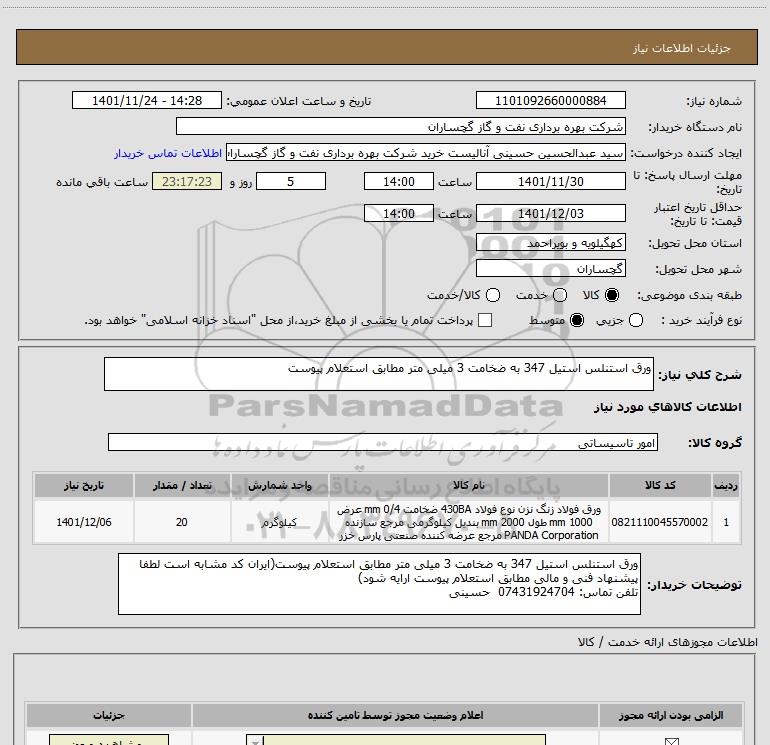Click the request creator field
Screen dimensions: 770x745
(426, 153)
